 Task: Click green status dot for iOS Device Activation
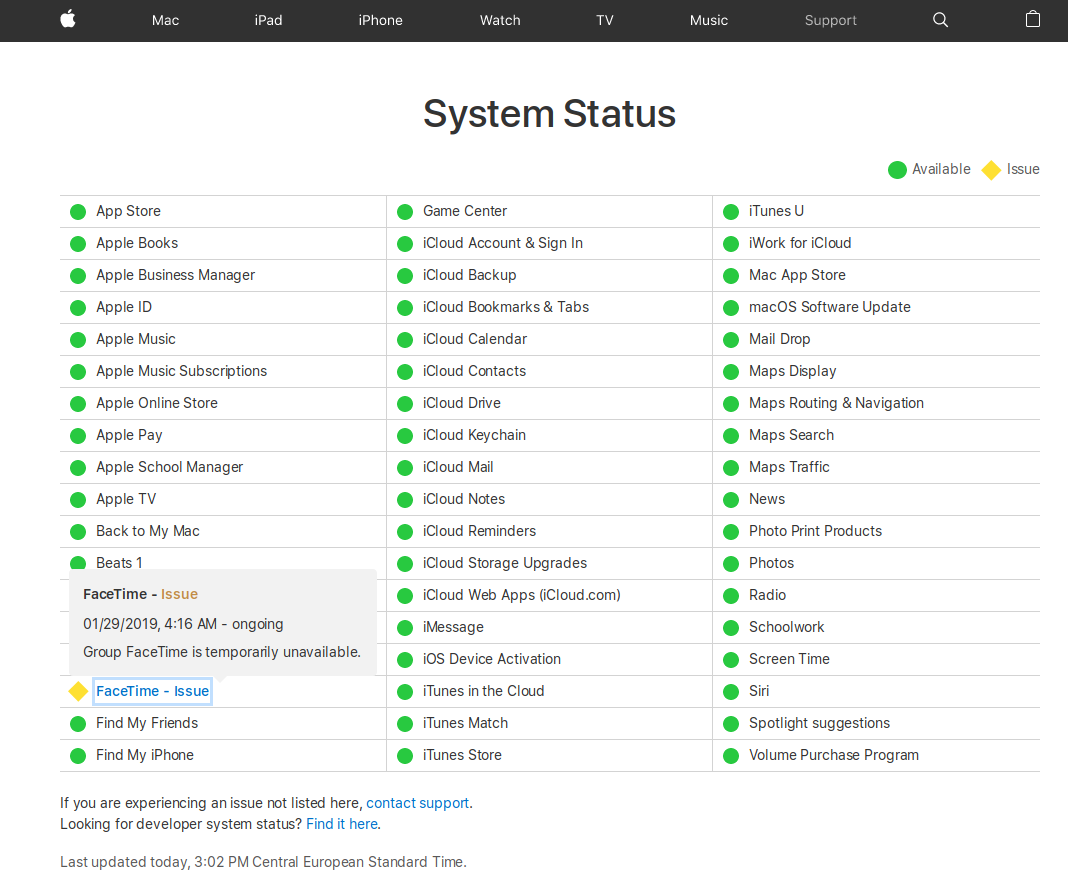tap(405, 660)
